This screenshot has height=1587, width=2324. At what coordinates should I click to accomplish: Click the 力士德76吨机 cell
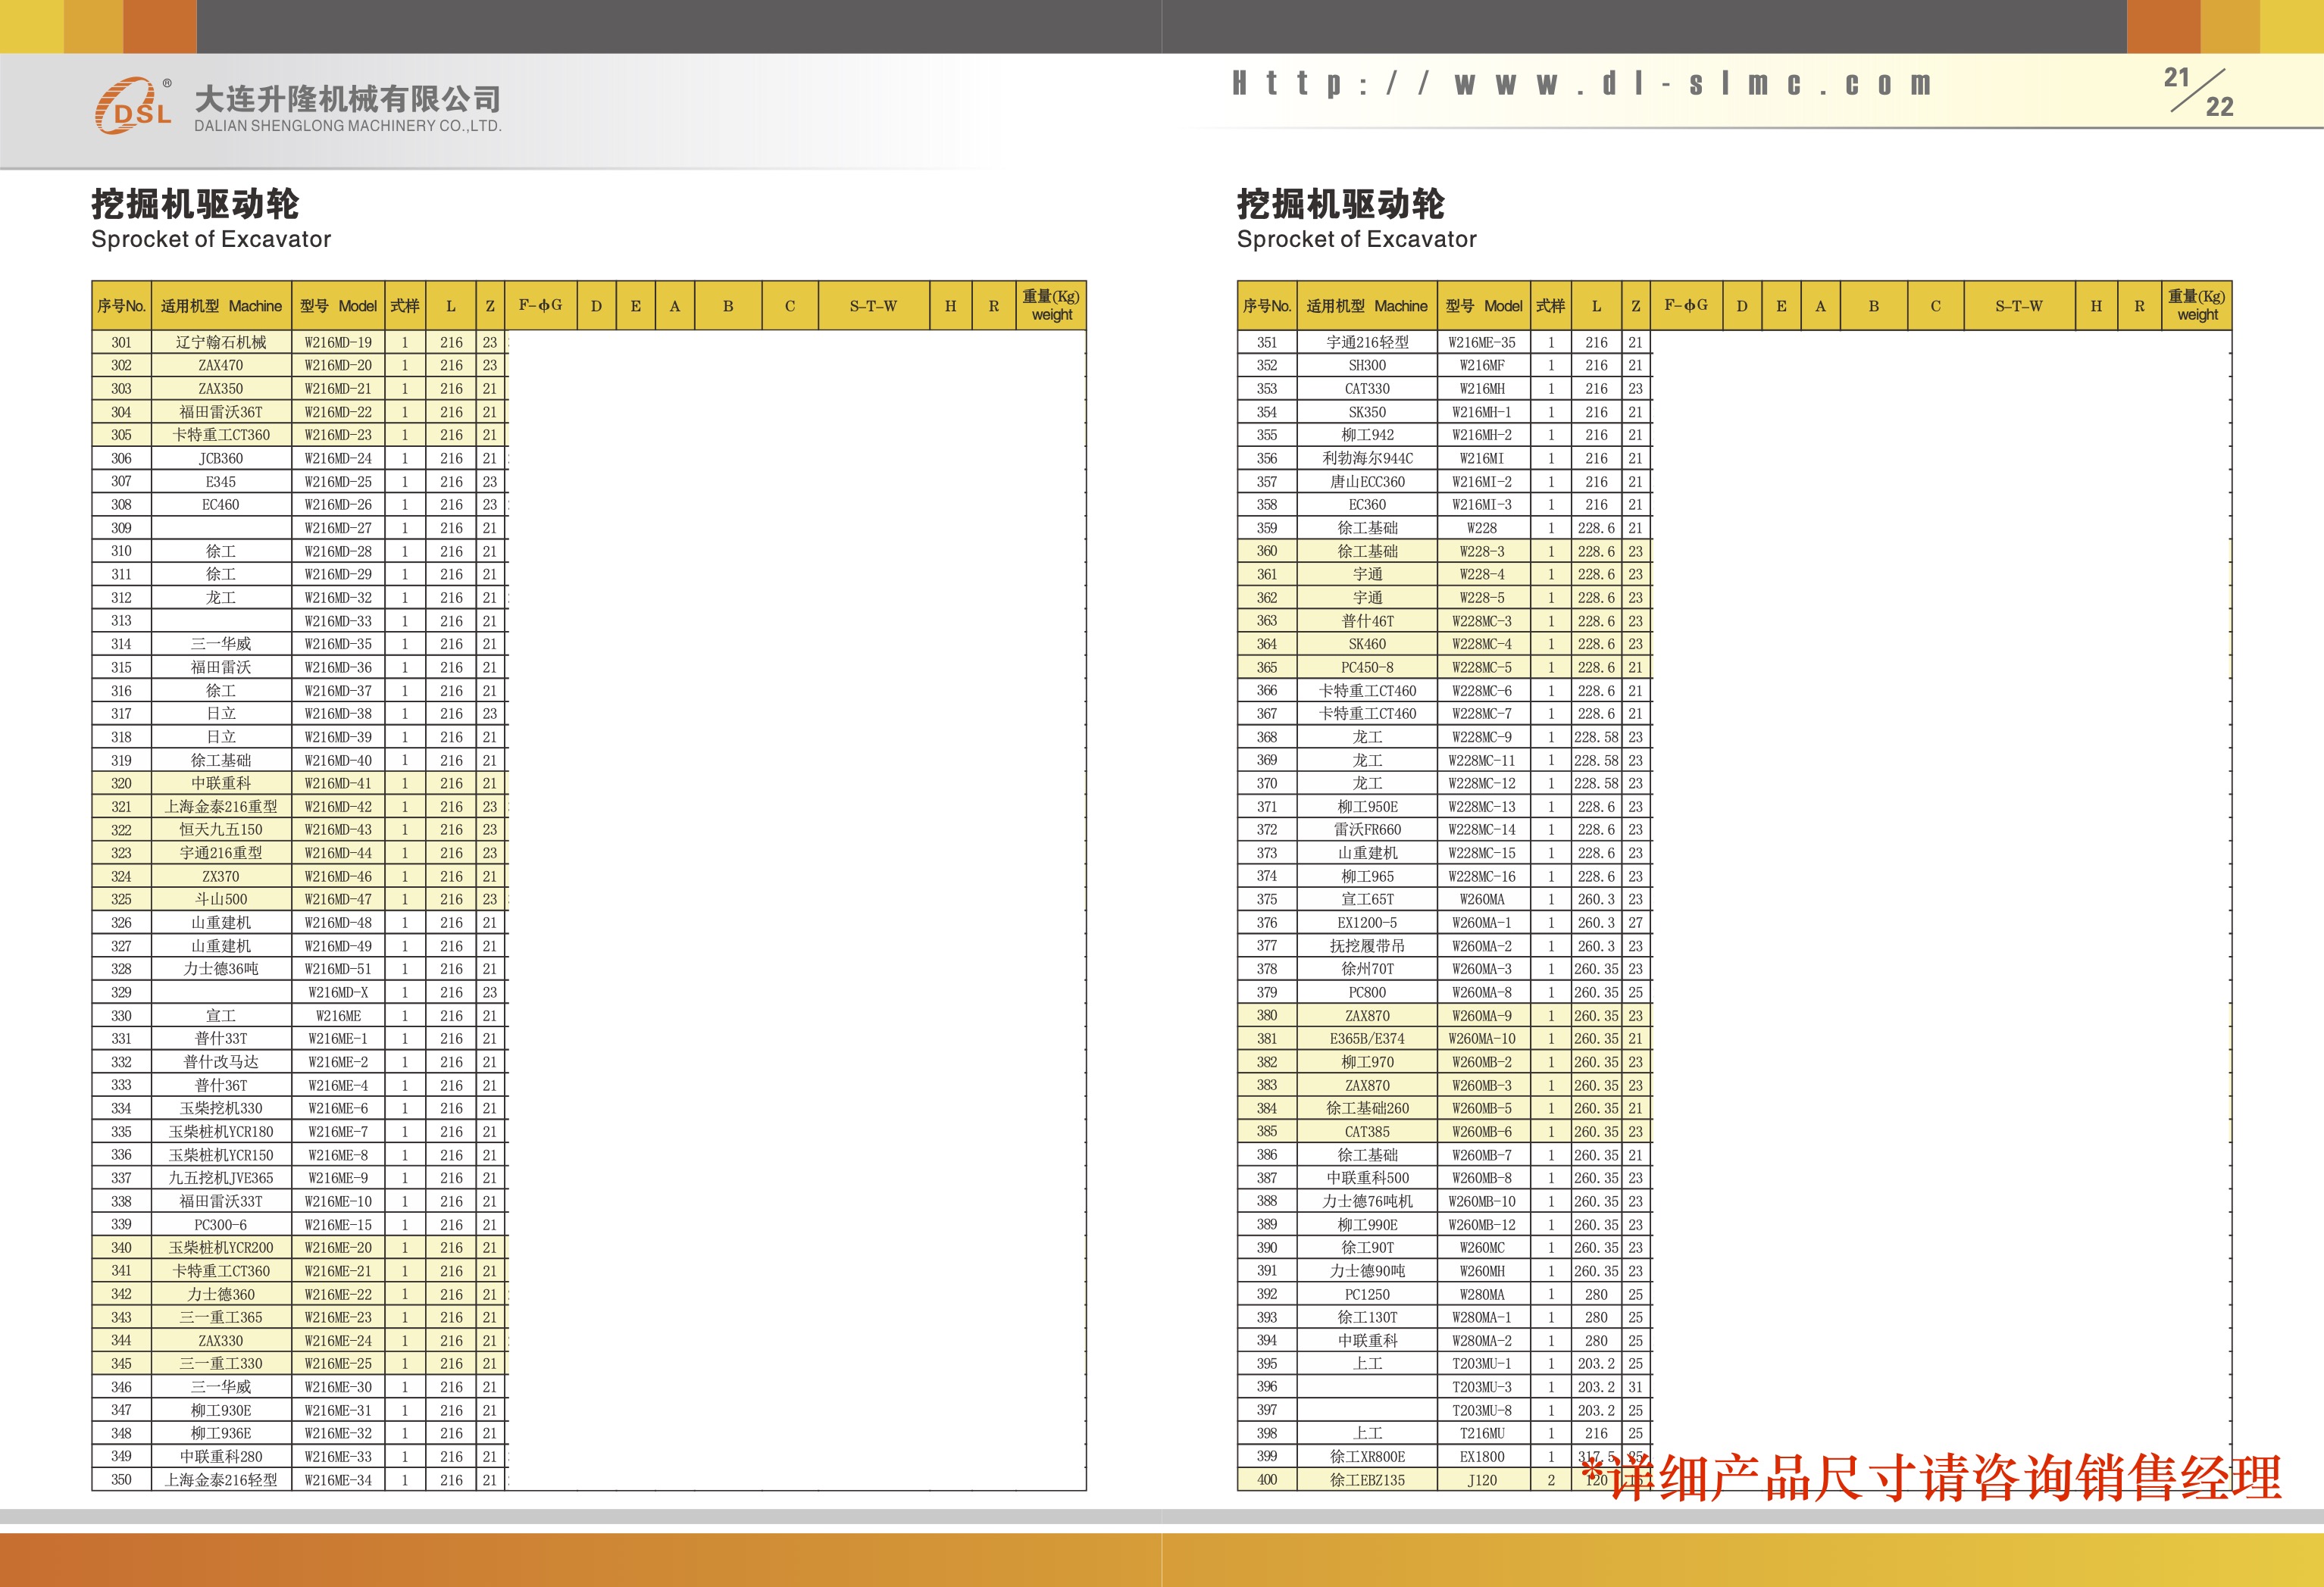pos(1367,1201)
